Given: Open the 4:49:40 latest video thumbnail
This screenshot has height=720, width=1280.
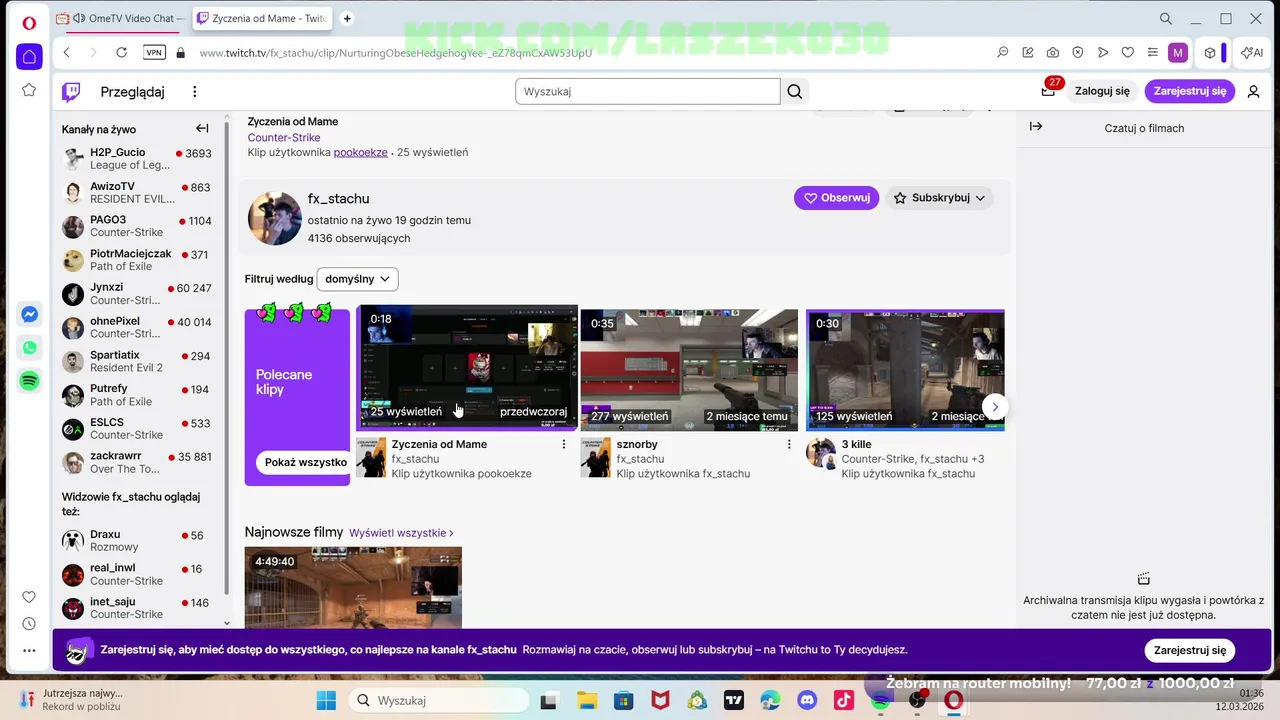Looking at the screenshot, I should click(353, 587).
